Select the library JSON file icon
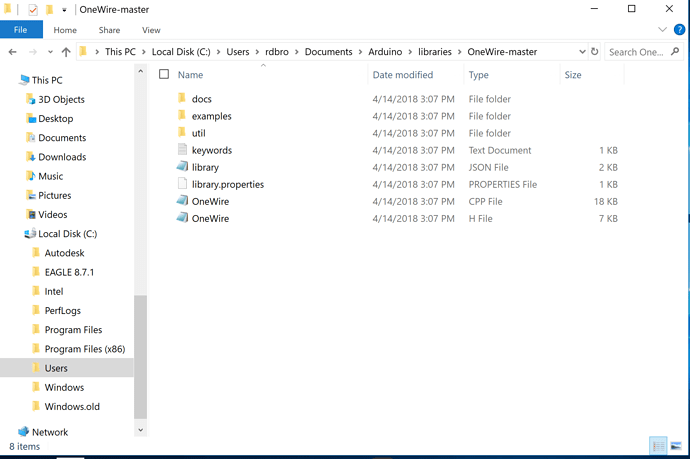This screenshot has height=459, width=690. (183, 166)
